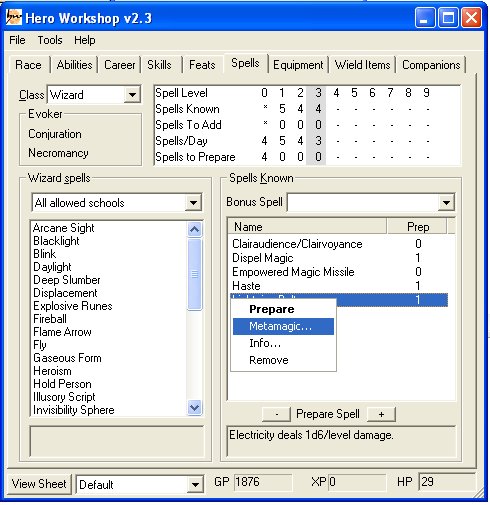Expand the Default sheet dropdown

(x=195, y=484)
